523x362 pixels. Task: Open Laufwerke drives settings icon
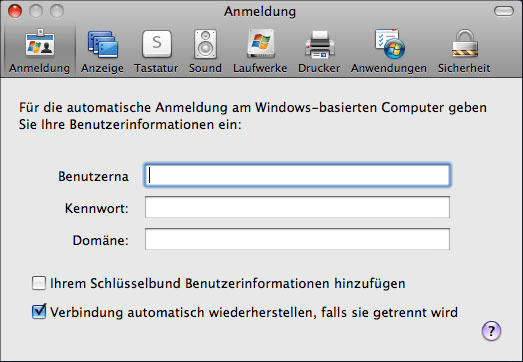tap(260, 44)
